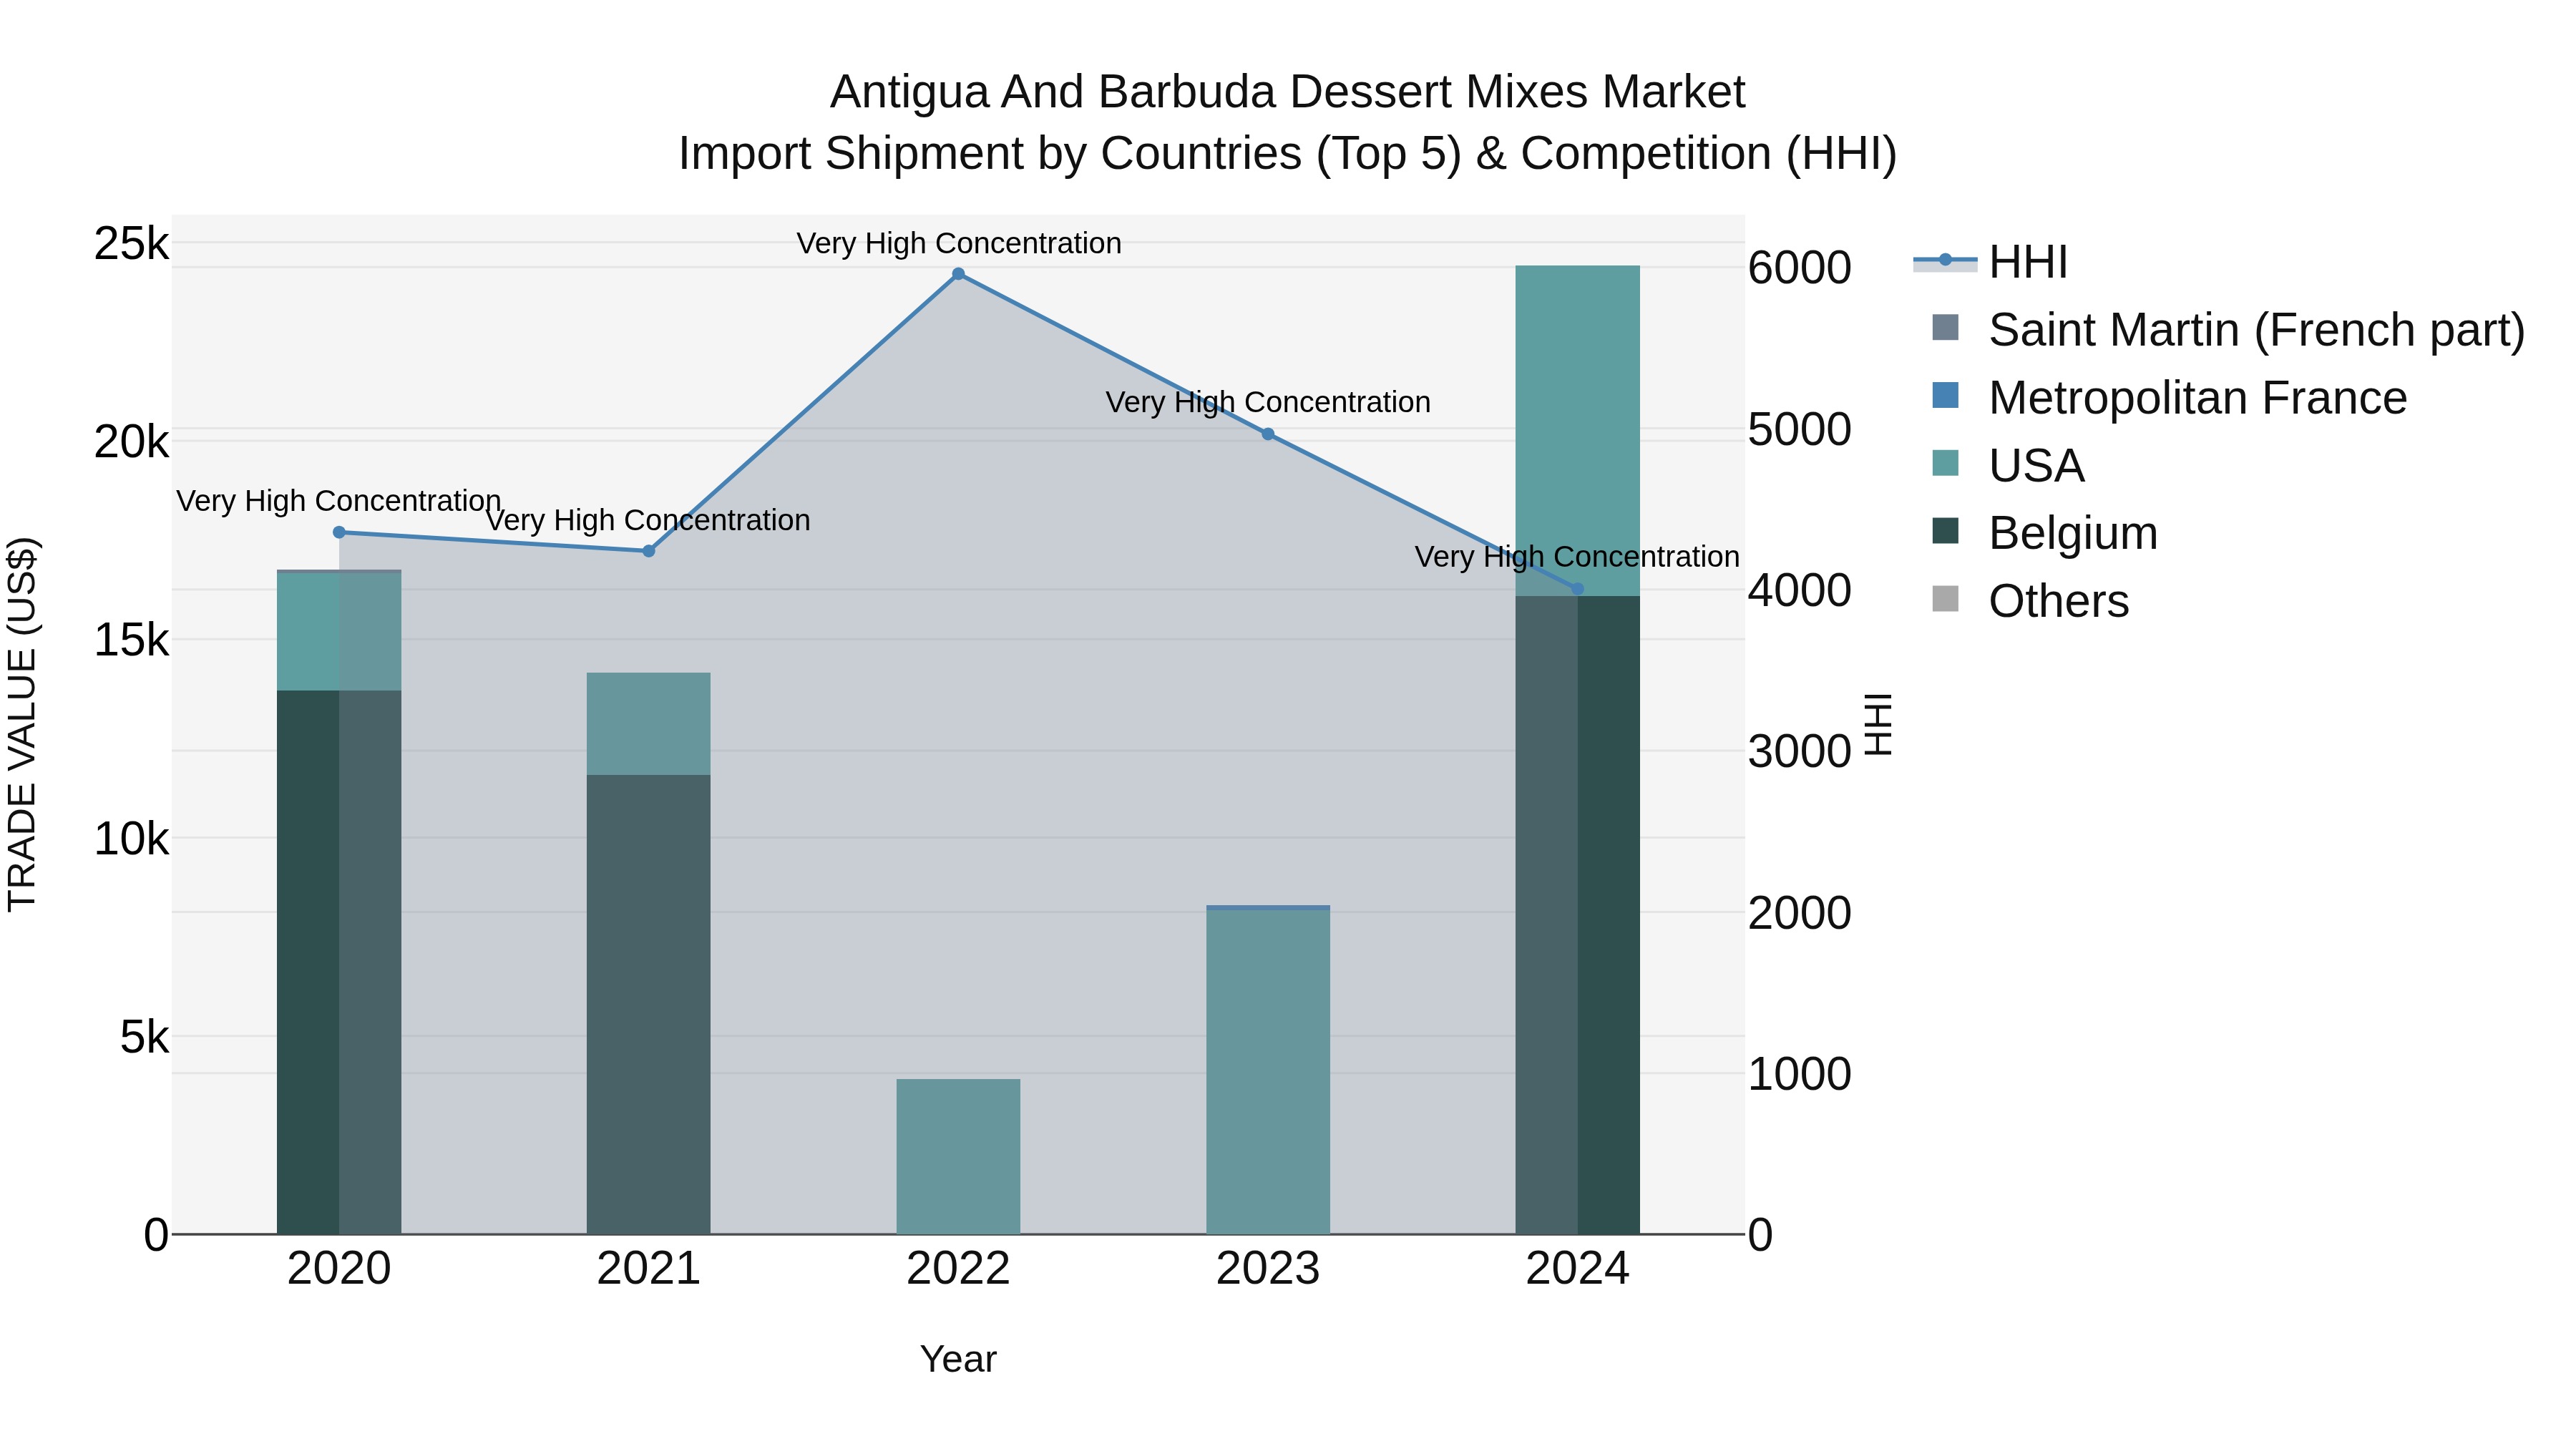Toggle the HHI legend entry

pyautogui.click(x=1990, y=262)
